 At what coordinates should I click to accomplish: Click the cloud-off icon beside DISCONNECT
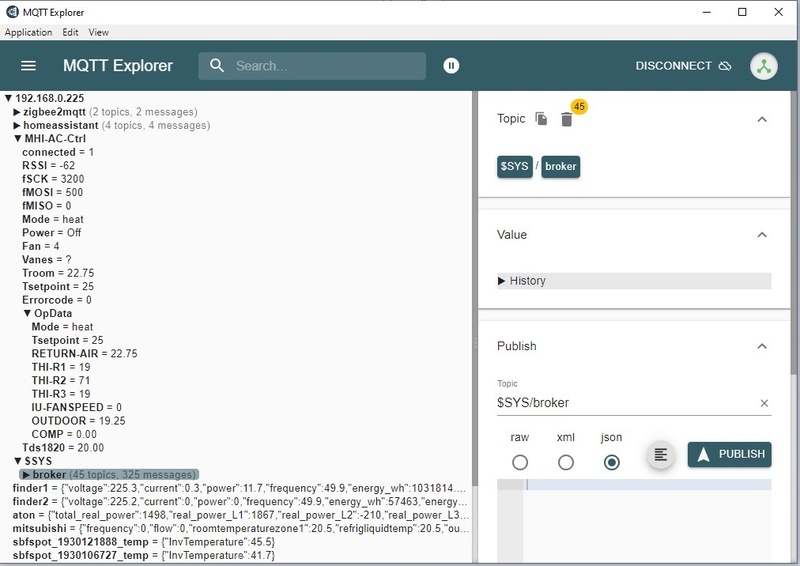click(x=725, y=66)
